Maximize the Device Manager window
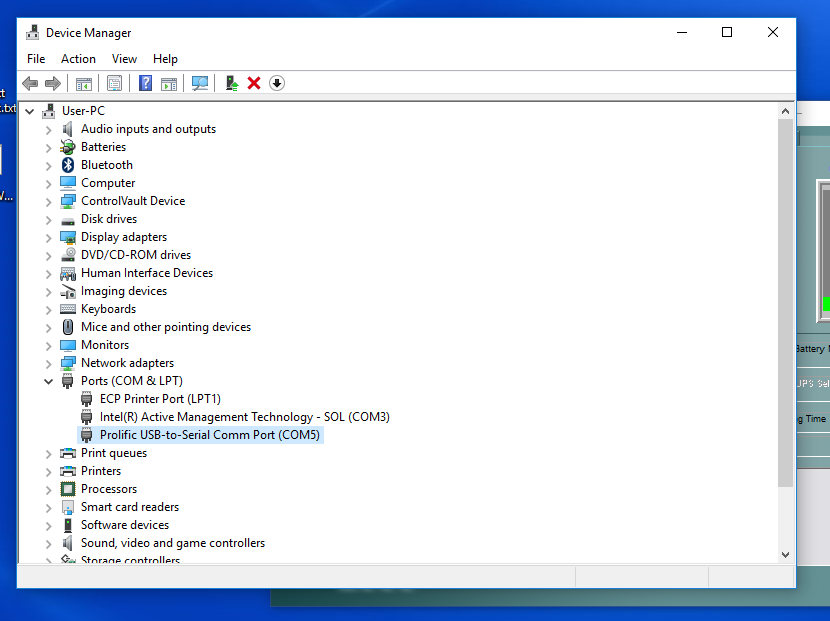 coord(727,32)
